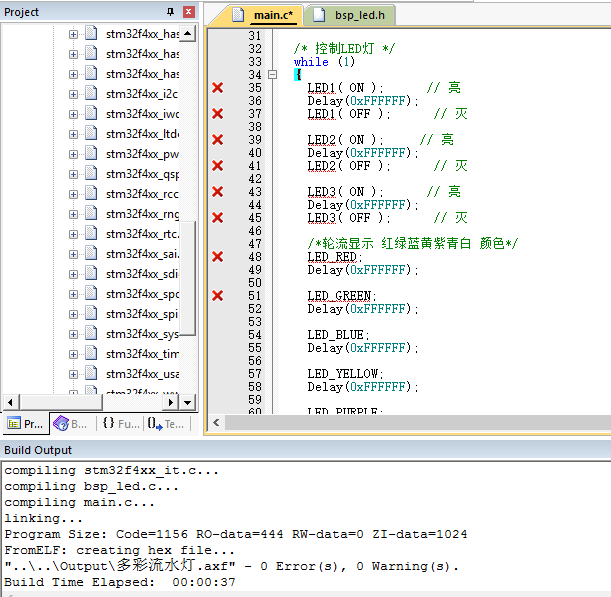The width and height of the screenshot is (611, 597).
Task: Collapse the while-loop code block at line 34
Action: [272, 75]
